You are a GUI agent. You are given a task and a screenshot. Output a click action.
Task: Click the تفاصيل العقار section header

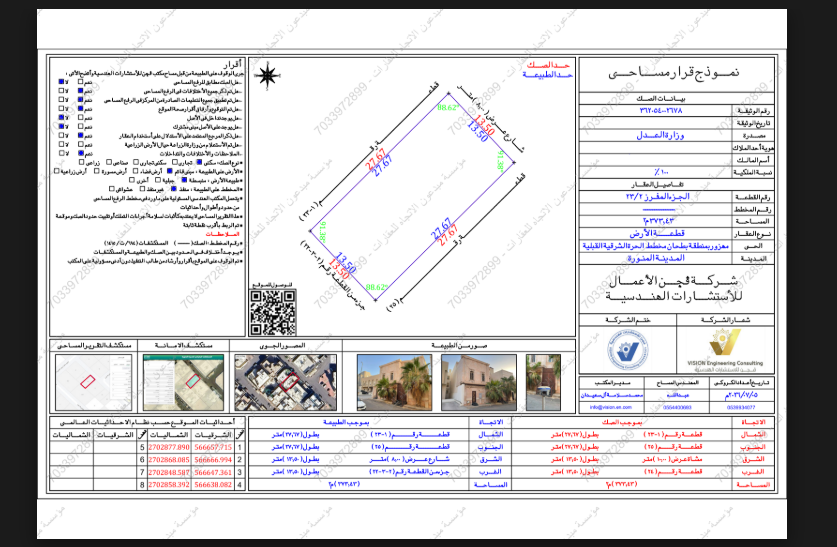(657, 185)
